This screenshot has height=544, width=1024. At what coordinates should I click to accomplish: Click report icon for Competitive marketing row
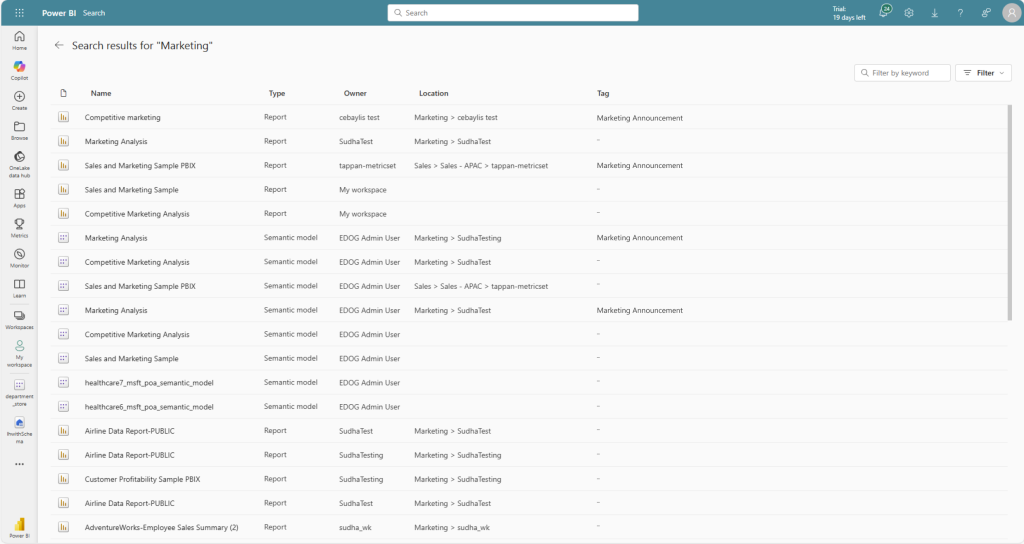tap(63, 117)
